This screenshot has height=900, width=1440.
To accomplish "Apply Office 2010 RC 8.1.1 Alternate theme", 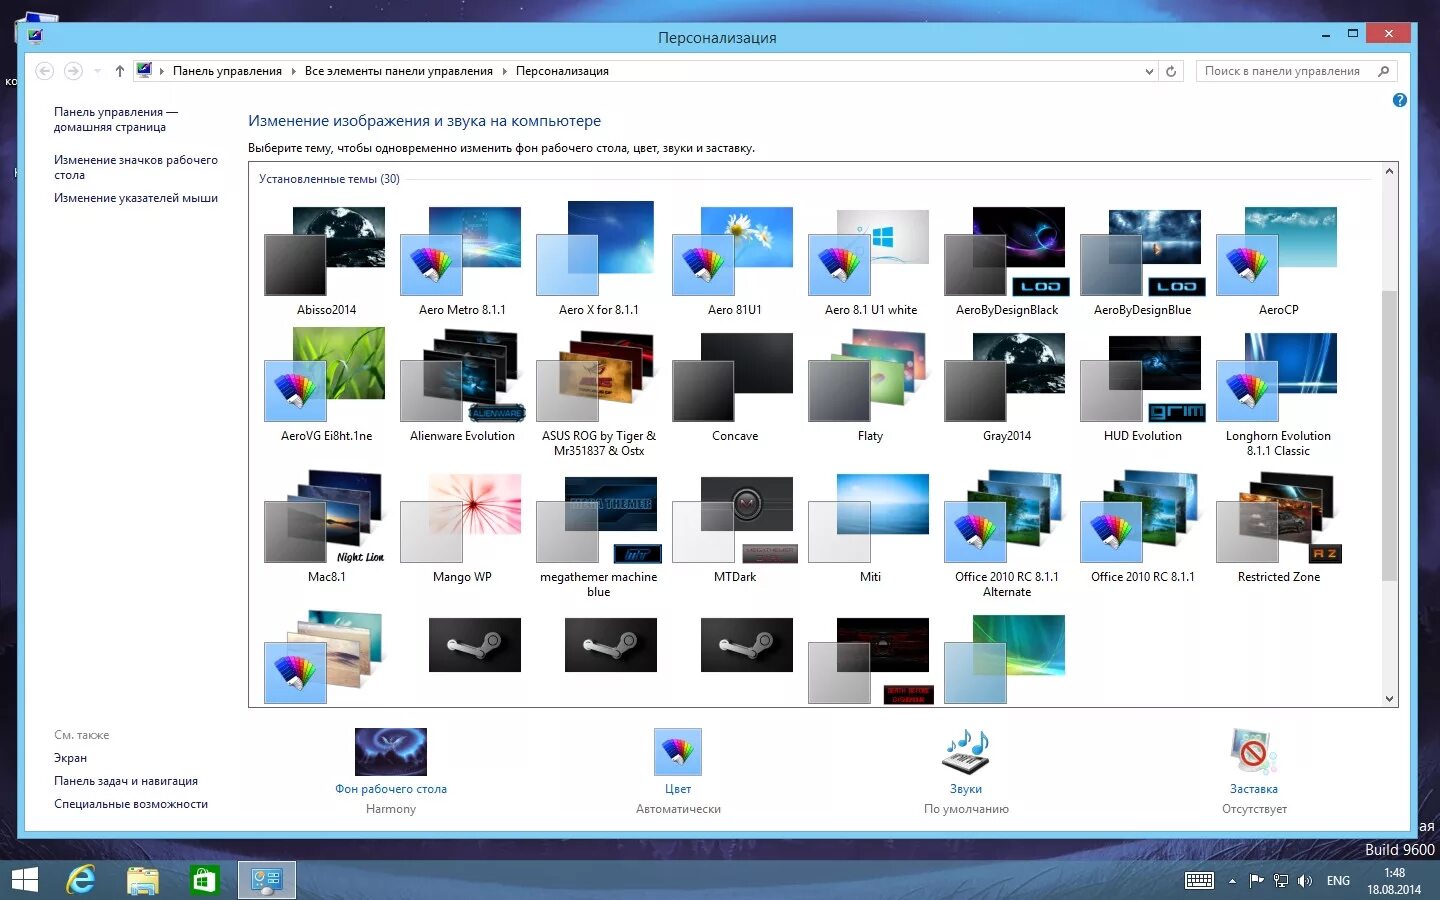I will (x=1005, y=533).
